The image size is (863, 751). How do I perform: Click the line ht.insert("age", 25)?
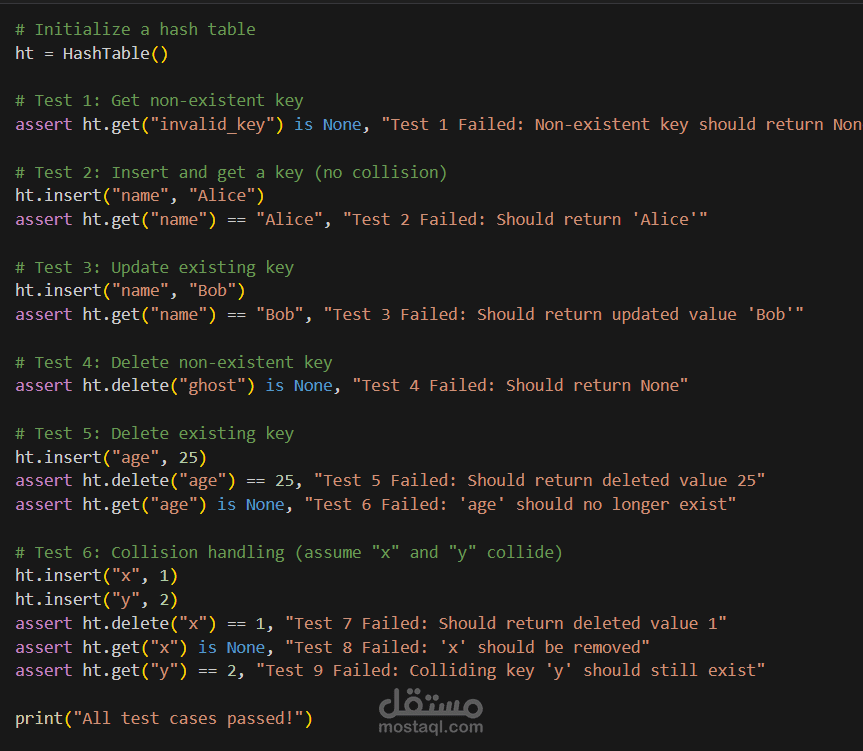coord(111,458)
